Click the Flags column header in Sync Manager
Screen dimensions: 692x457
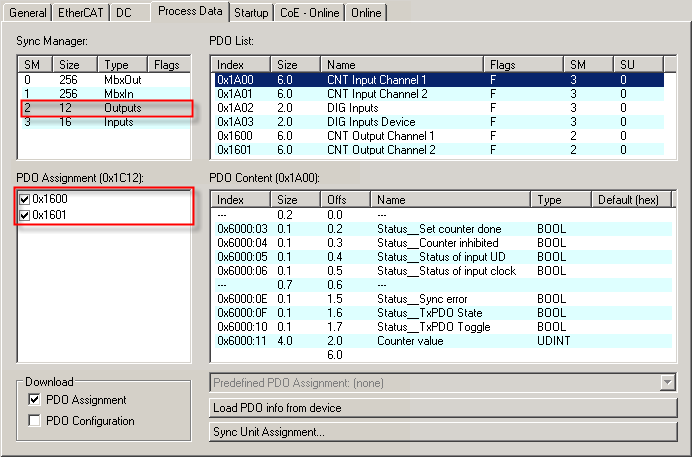tap(169, 64)
